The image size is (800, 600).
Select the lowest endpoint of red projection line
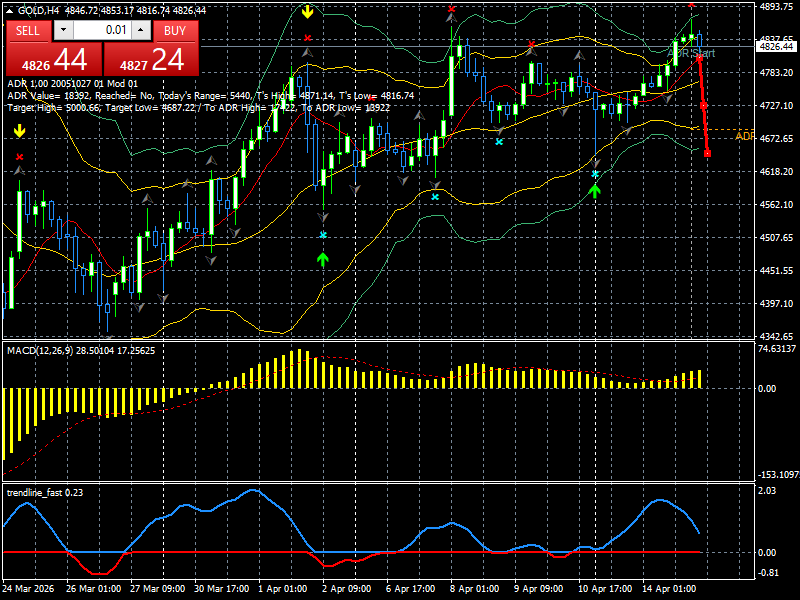pyautogui.click(x=707, y=153)
